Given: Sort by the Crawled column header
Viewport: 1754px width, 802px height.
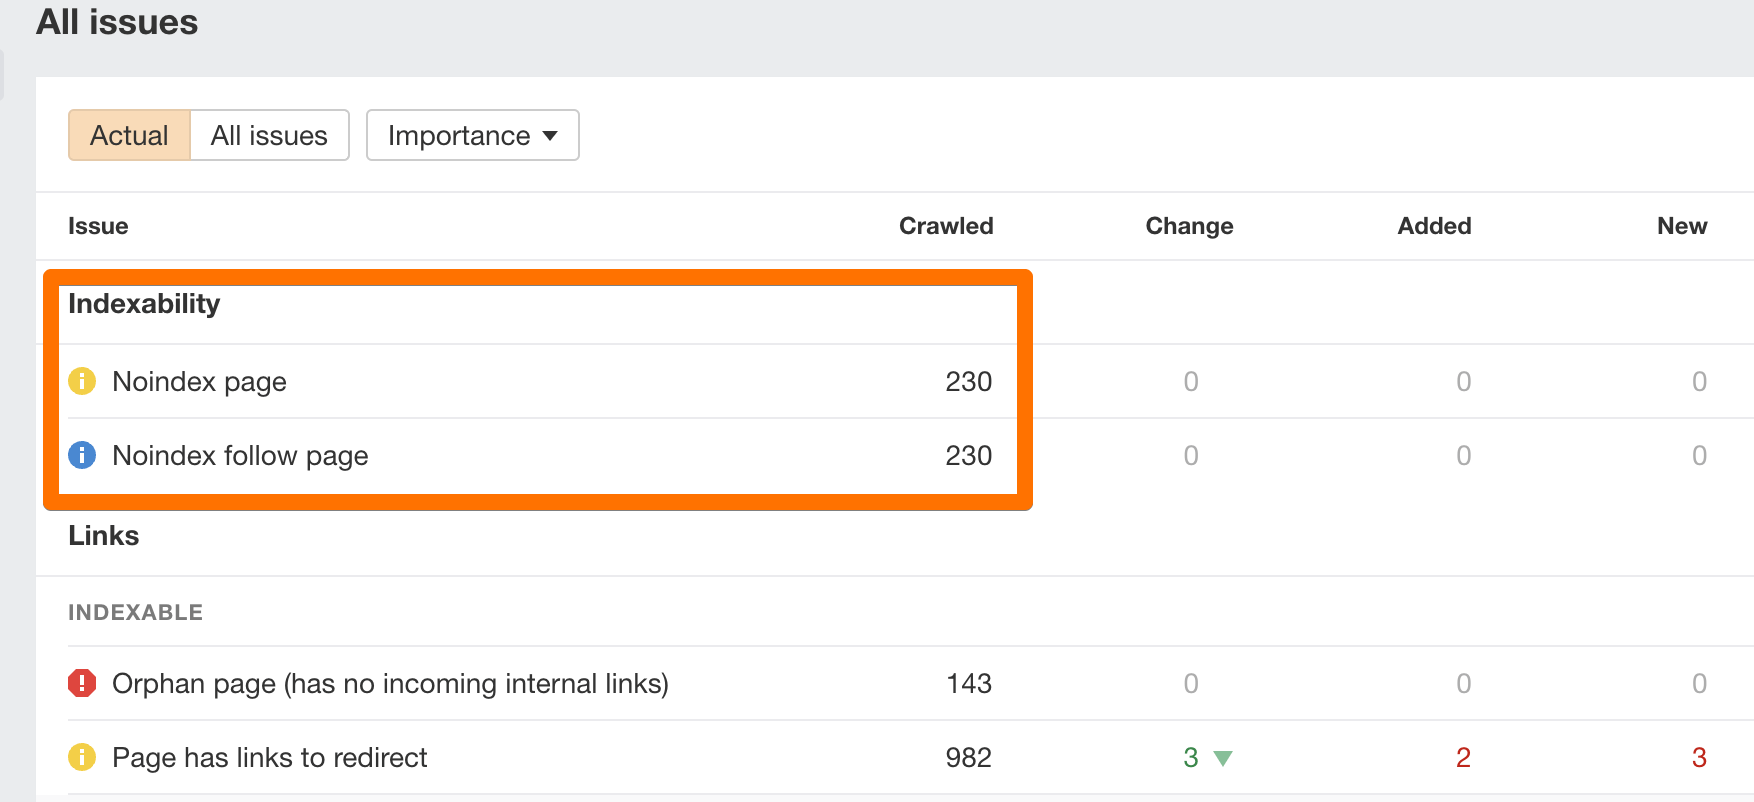Looking at the screenshot, I should (945, 226).
